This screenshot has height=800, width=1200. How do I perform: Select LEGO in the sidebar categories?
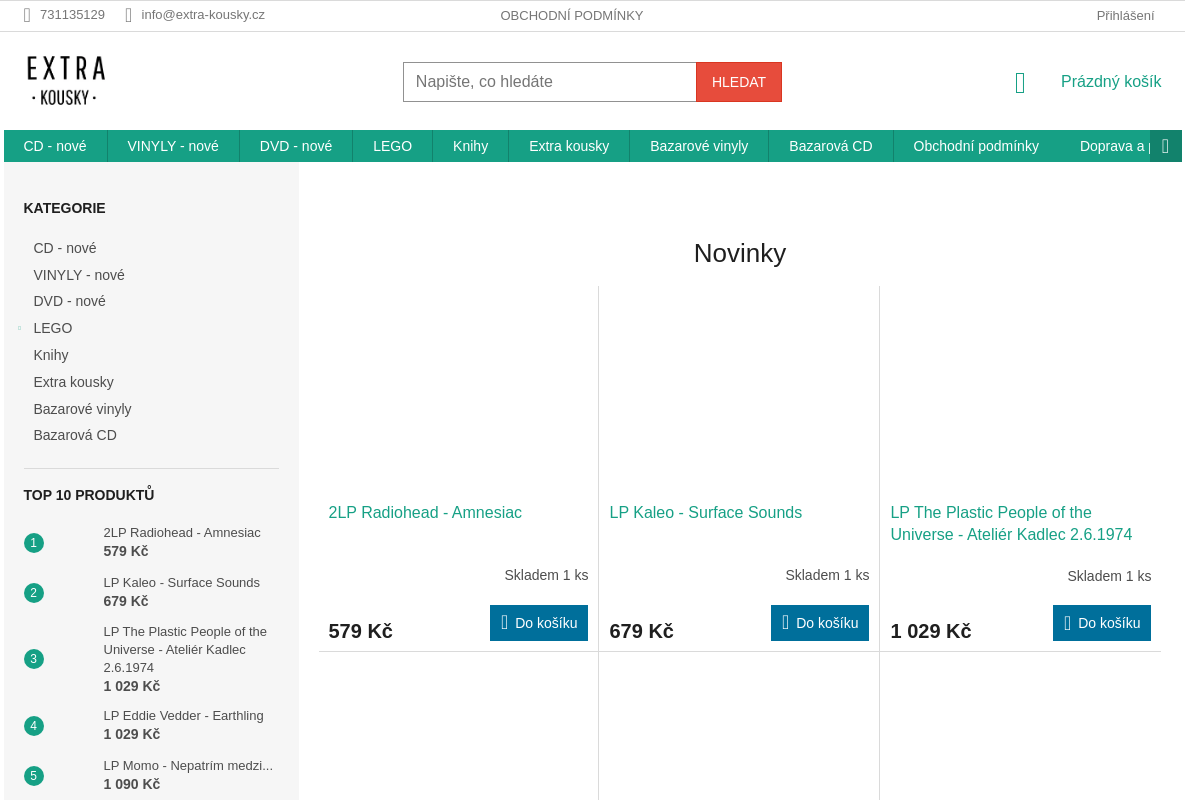tap(53, 328)
